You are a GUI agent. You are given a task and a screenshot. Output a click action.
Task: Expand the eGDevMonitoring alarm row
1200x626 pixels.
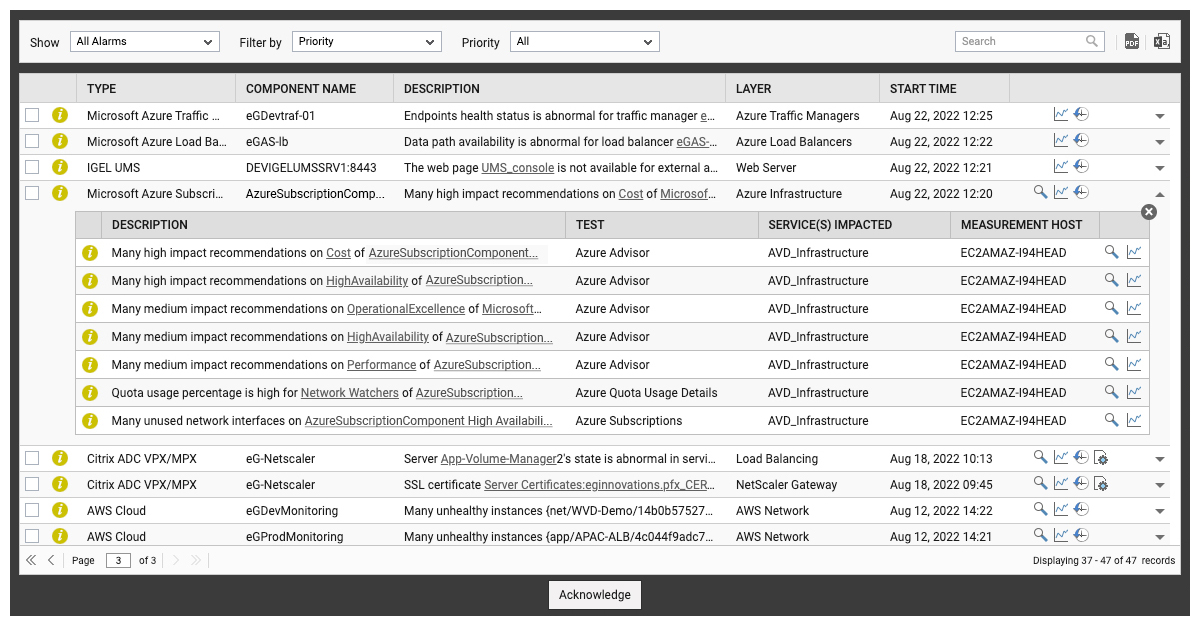pyautogui.click(x=1160, y=511)
